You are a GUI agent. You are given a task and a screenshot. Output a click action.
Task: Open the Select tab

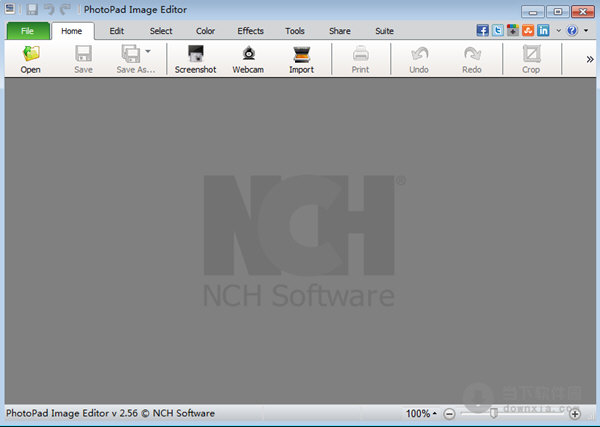(x=161, y=31)
